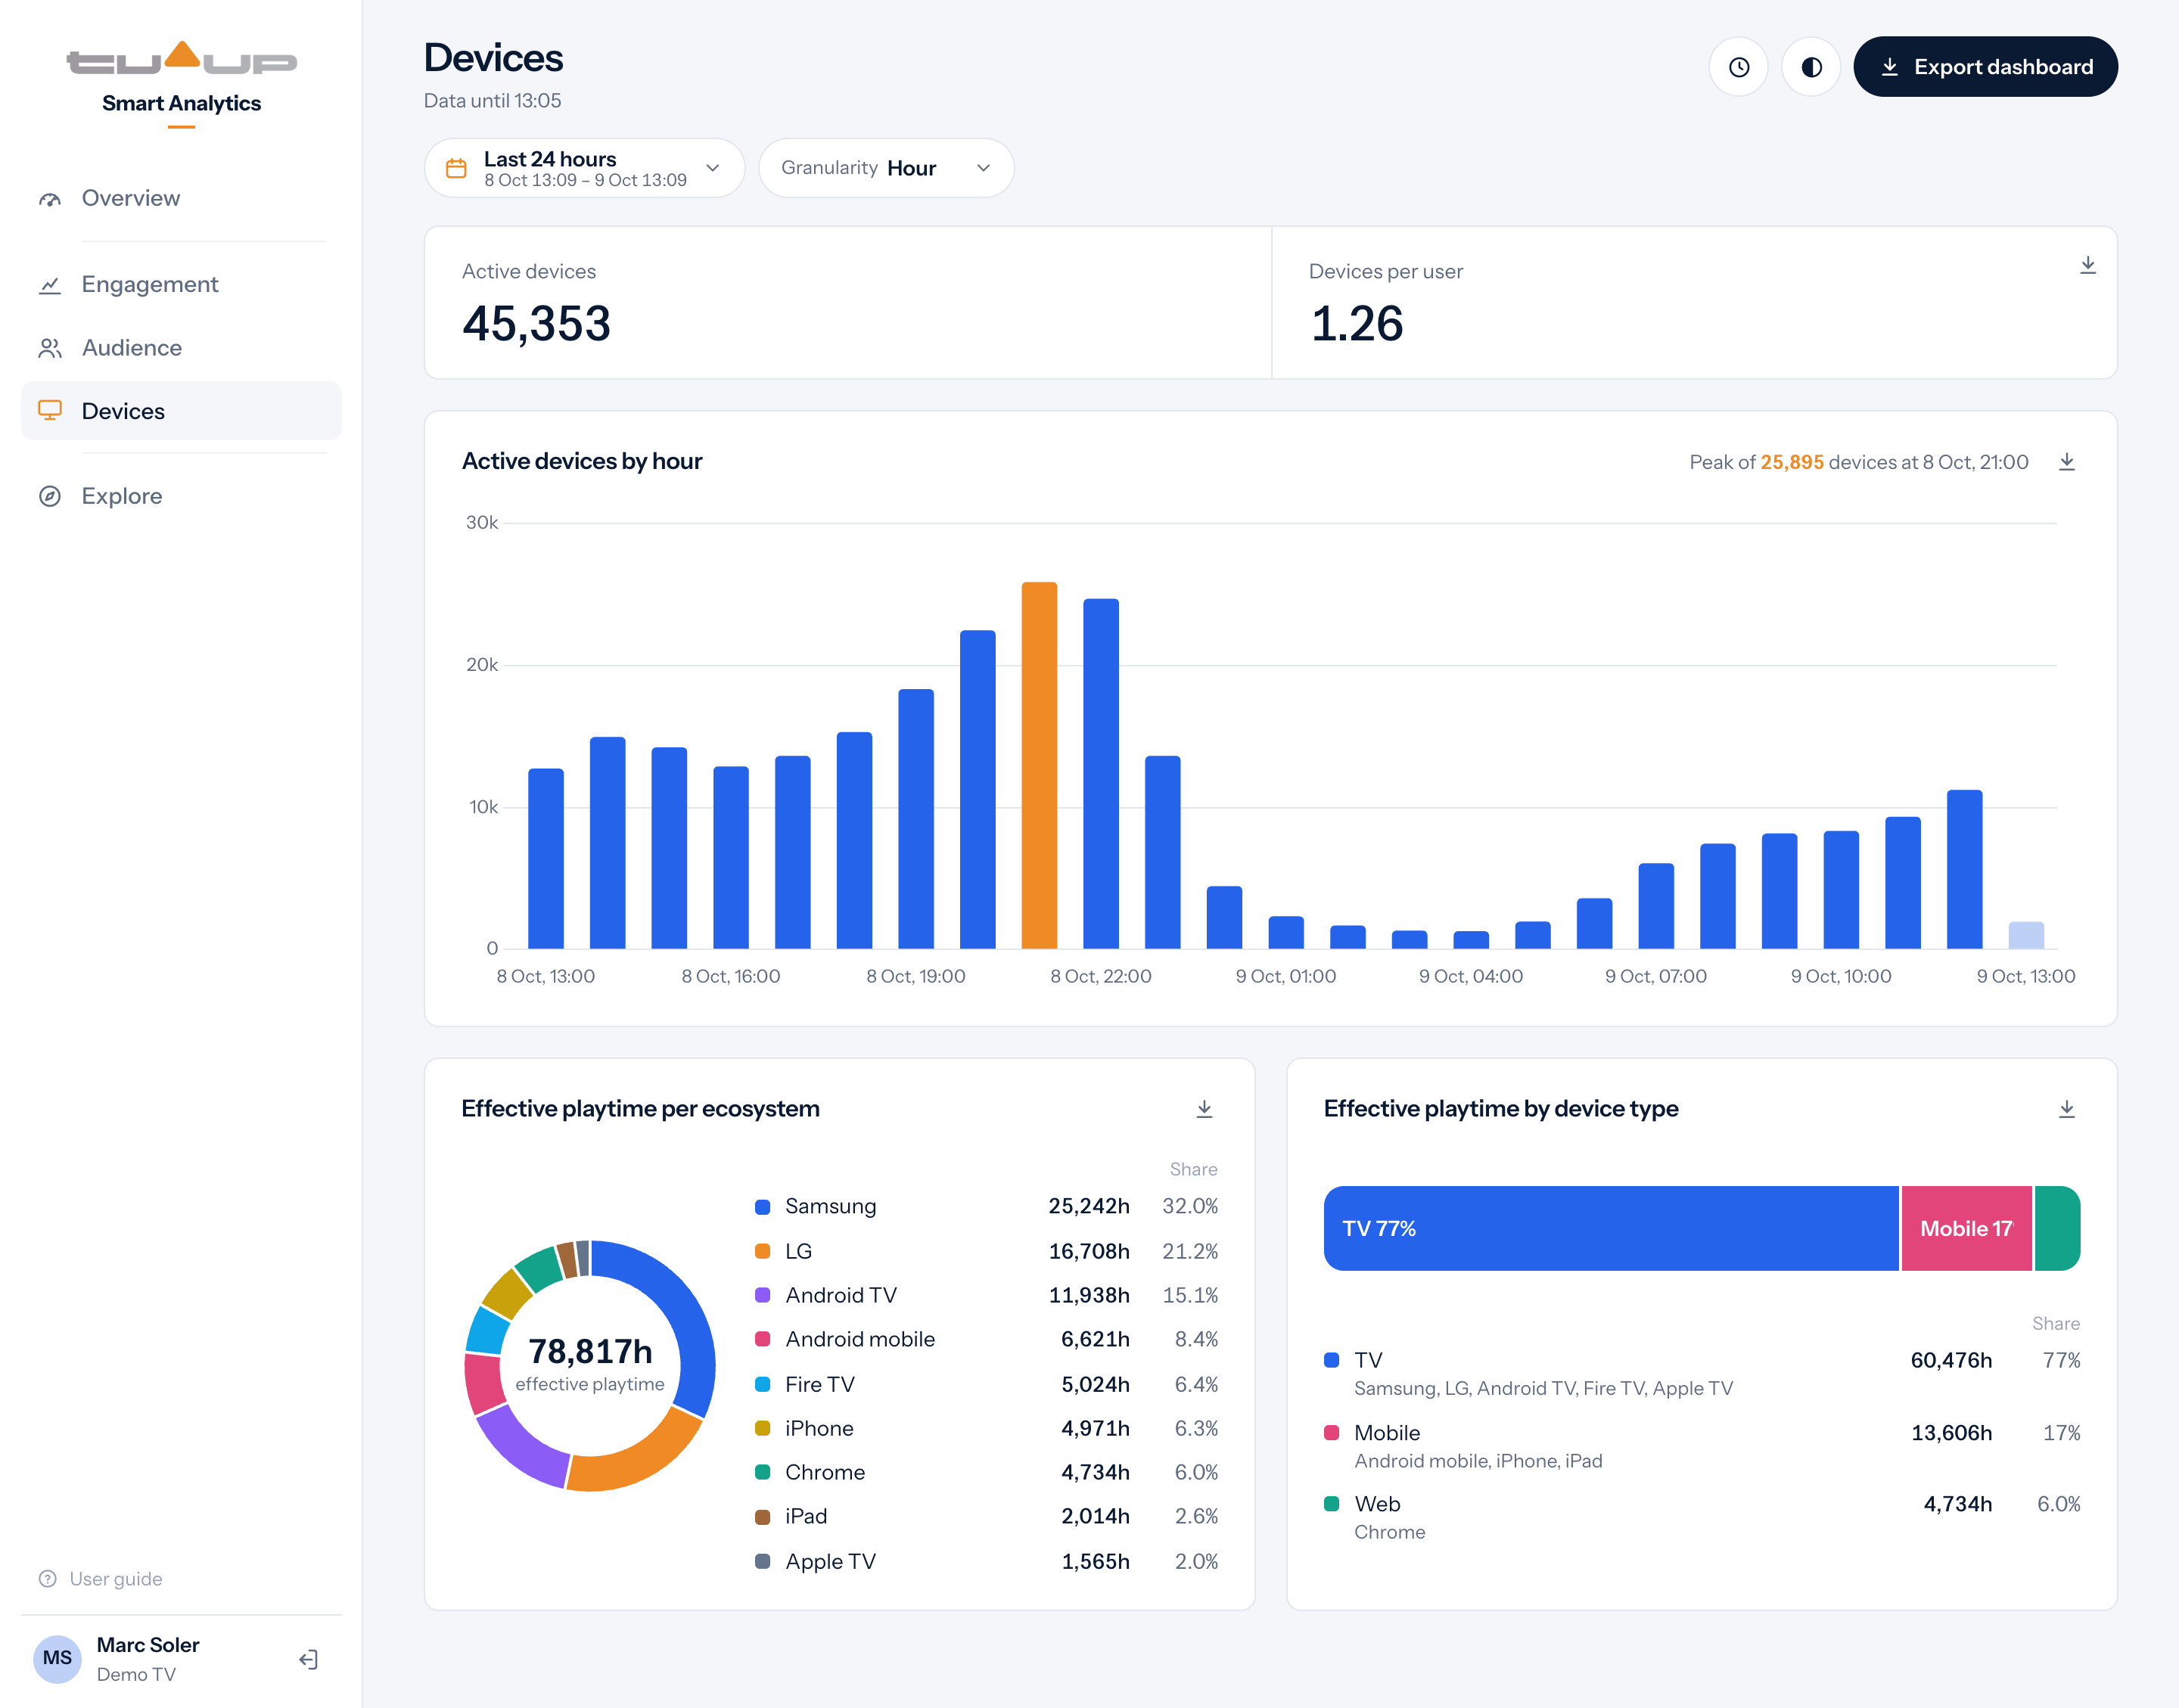Image resolution: width=2179 pixels, height=1708 pixels.
Task: Click the orange peak bar at 21:00
Action: point(1039,765)
